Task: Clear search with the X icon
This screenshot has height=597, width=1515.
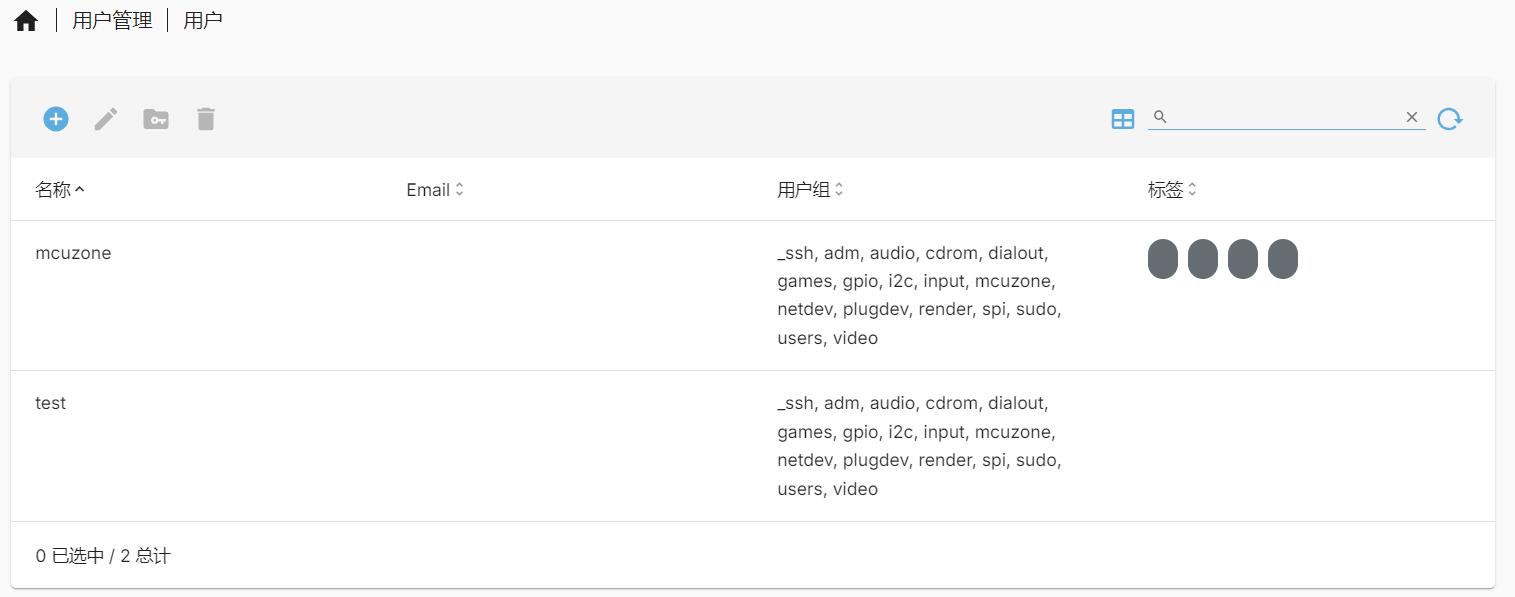Action: click(x=1412, y=117)
